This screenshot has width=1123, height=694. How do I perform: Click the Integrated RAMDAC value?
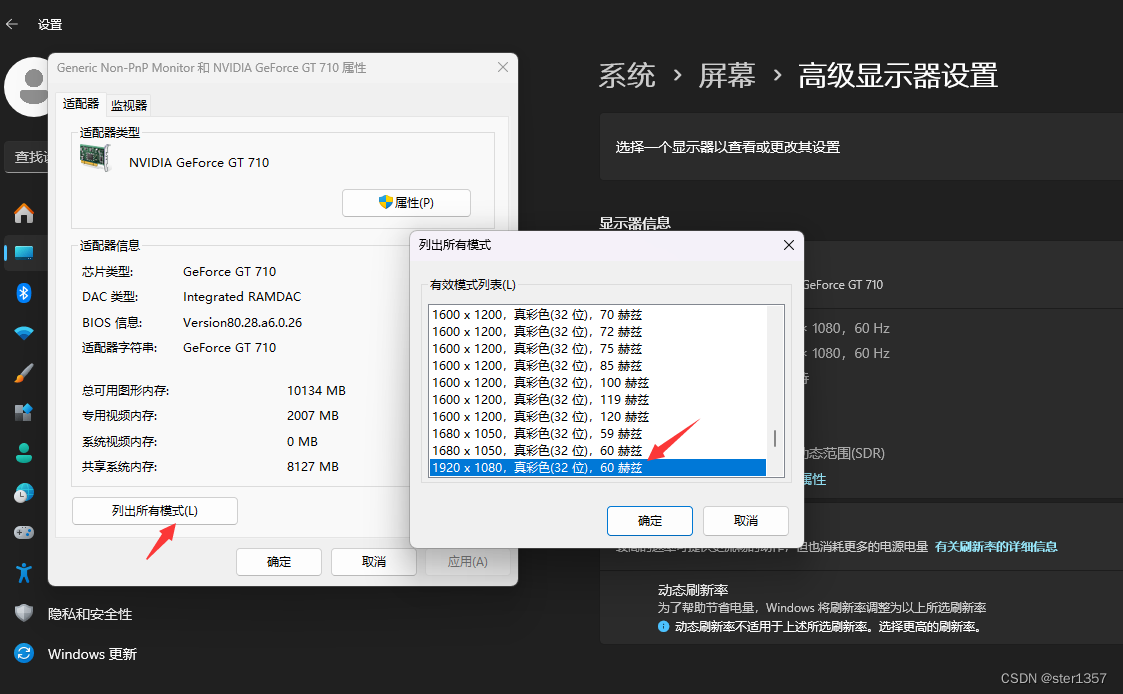tap(241, 297)
